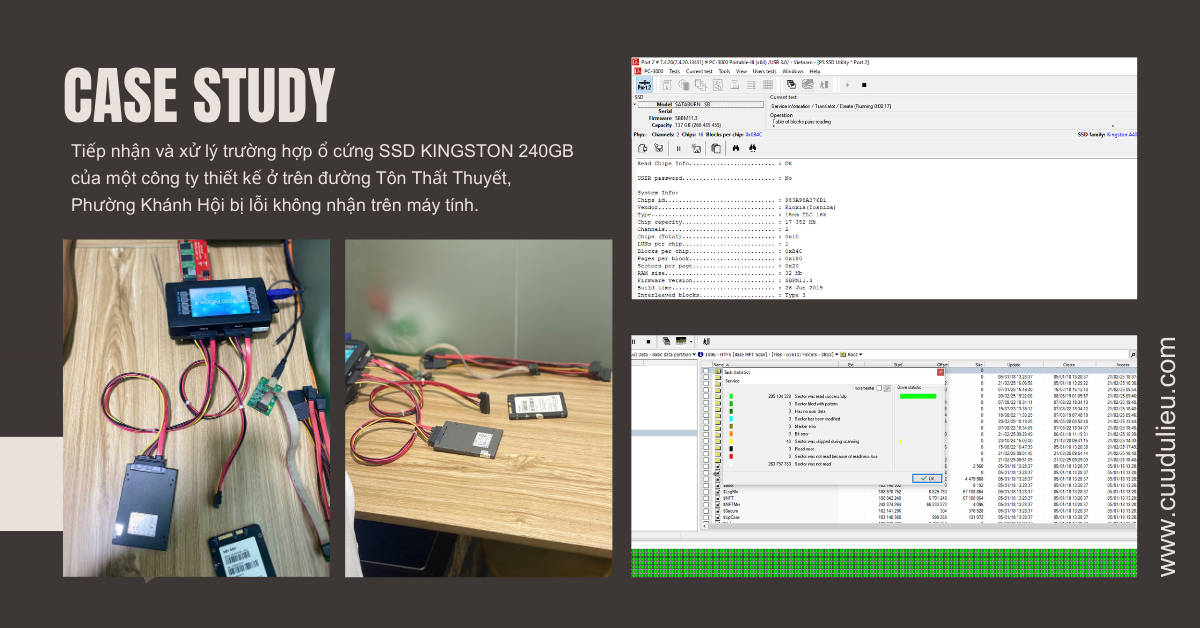Click the copy log icon beside binoculars

click(x=716, y=148)
